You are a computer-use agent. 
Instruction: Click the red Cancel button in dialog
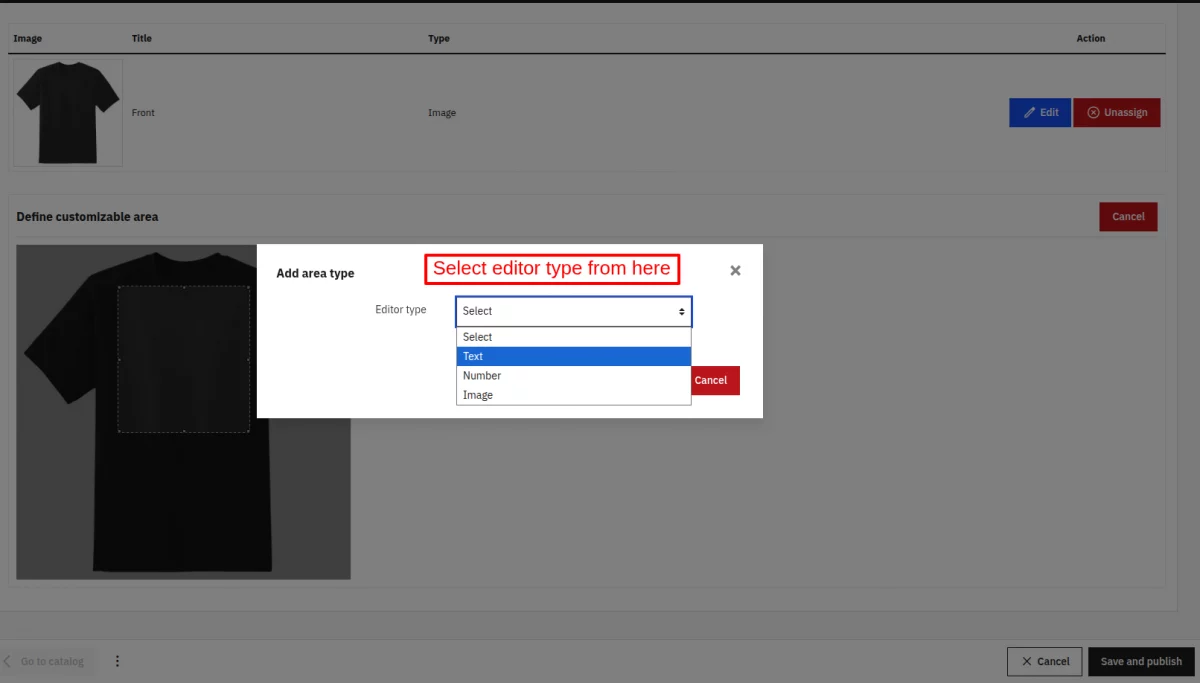(x=714, y=380)
